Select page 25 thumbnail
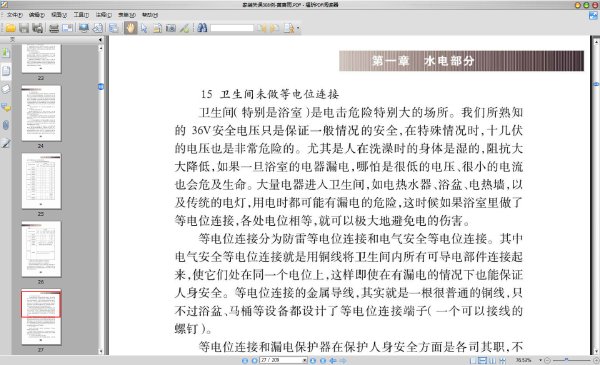 (x=41, y=181)
